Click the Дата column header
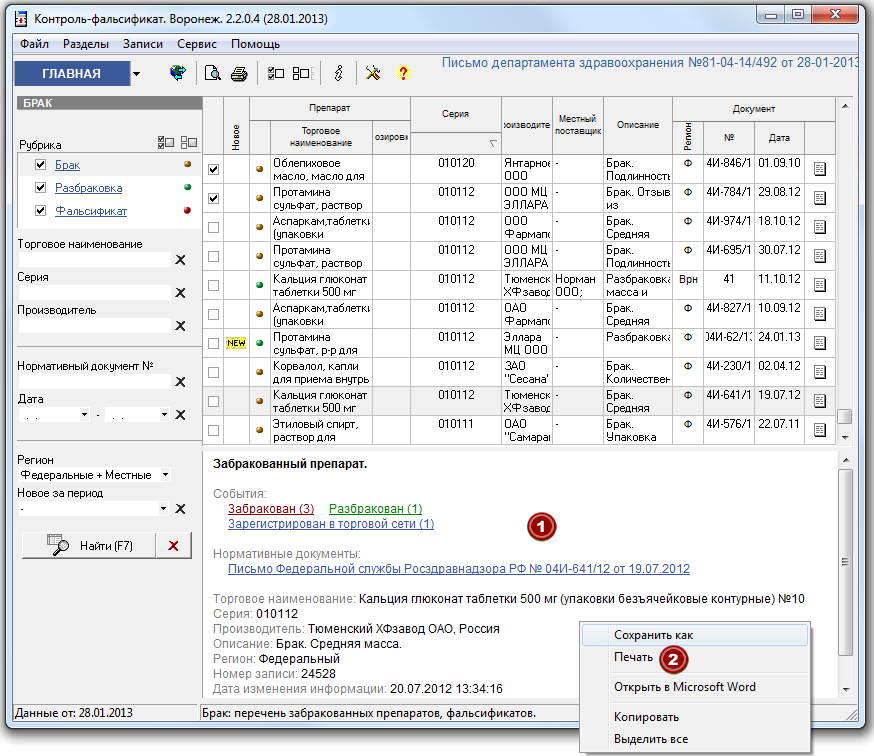874x756 pixels. click(x=779, y=138)
